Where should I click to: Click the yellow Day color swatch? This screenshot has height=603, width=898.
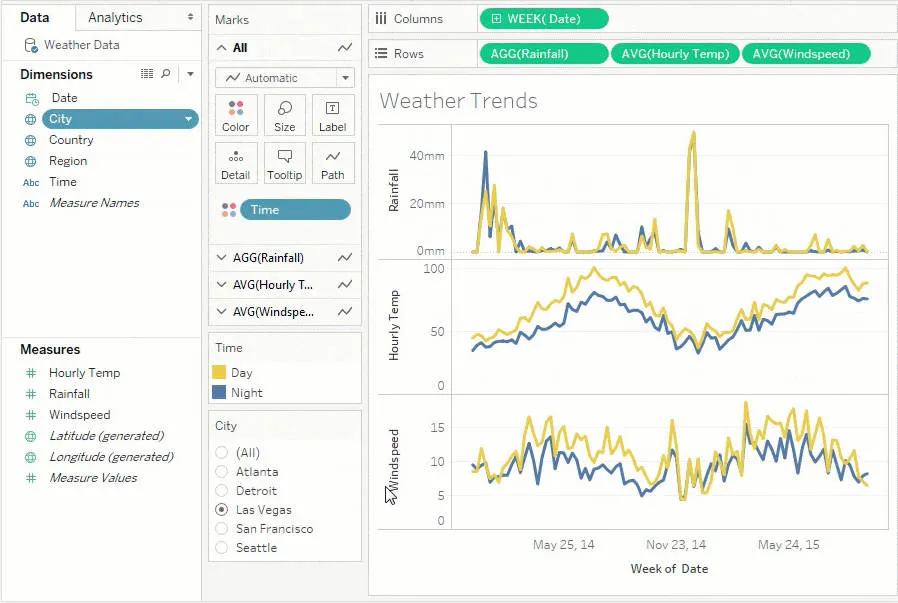click(x=219, y=373)
